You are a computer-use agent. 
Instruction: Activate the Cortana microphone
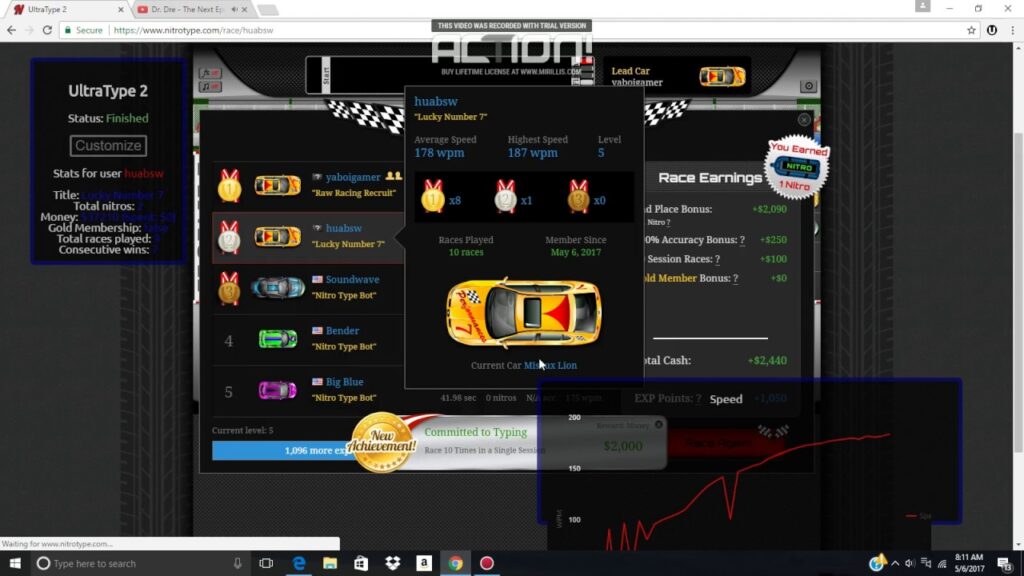click(x=238, y=563)
